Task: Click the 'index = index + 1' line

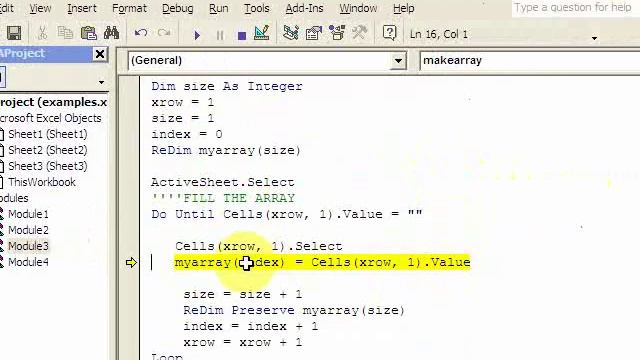Action: [x=250, y=326]
